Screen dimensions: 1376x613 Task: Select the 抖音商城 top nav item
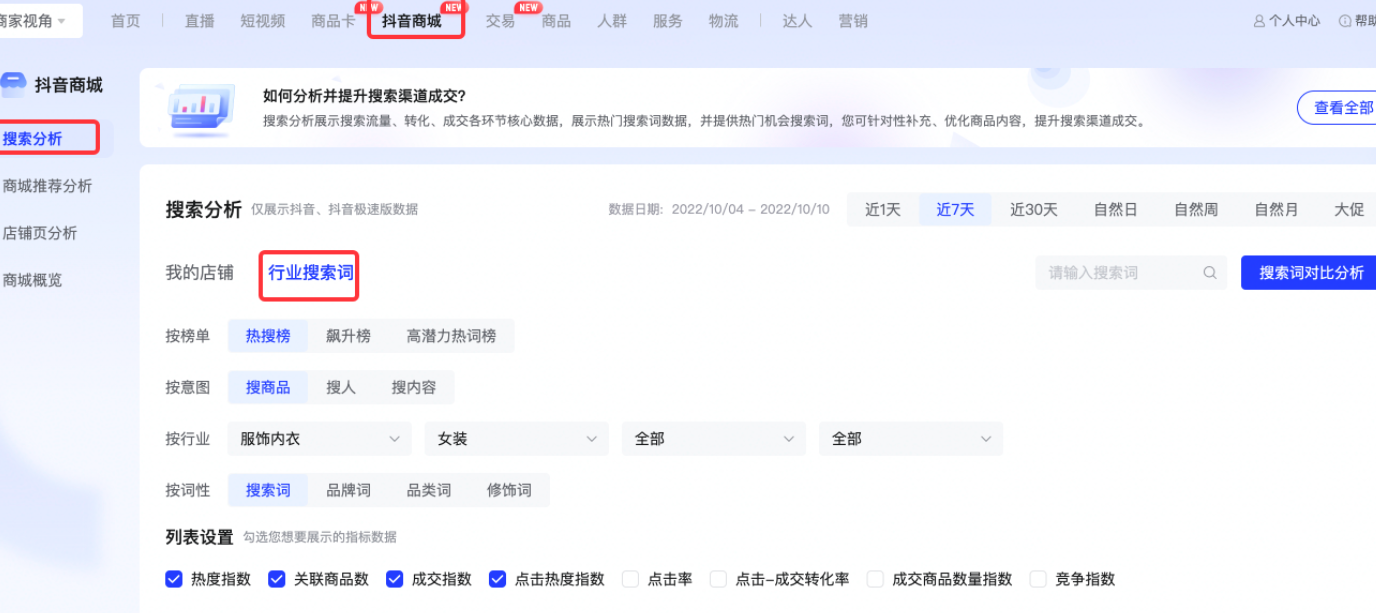click(x=412, y=21)
